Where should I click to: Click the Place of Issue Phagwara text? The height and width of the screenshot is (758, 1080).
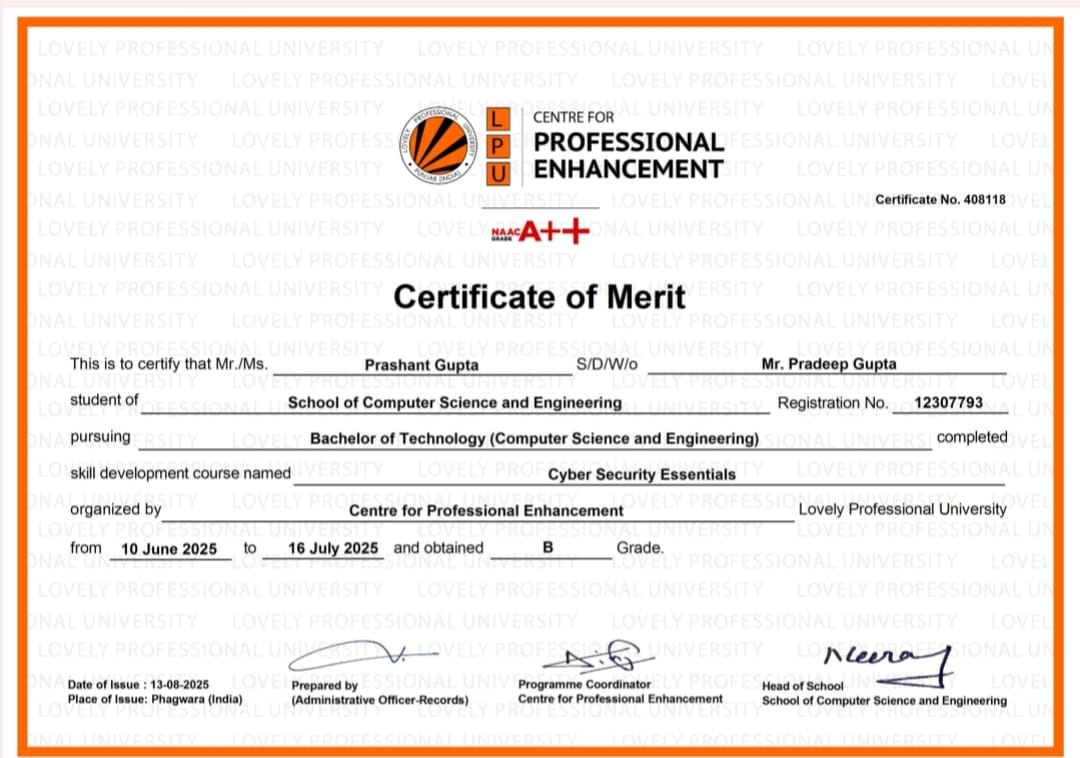click(x=154, y=699)
